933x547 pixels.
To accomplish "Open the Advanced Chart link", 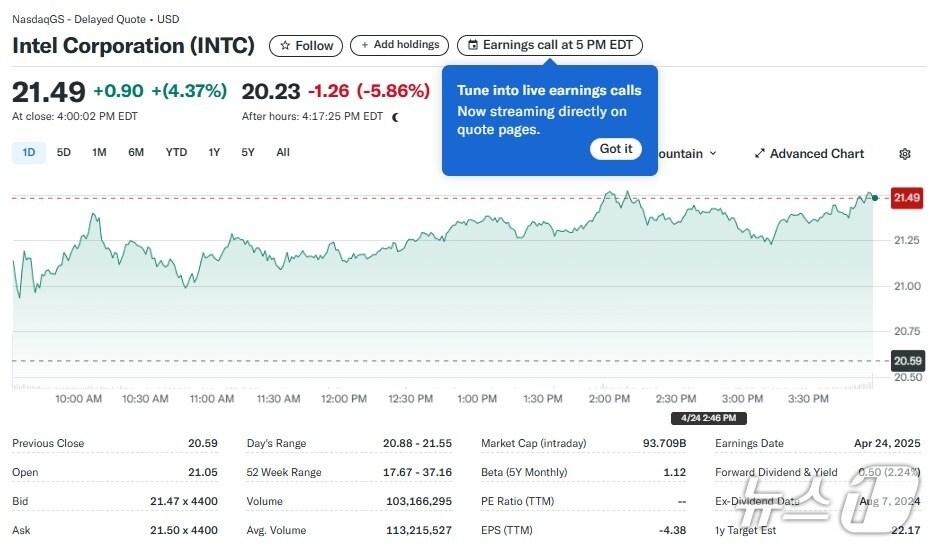I will [817, 154].
